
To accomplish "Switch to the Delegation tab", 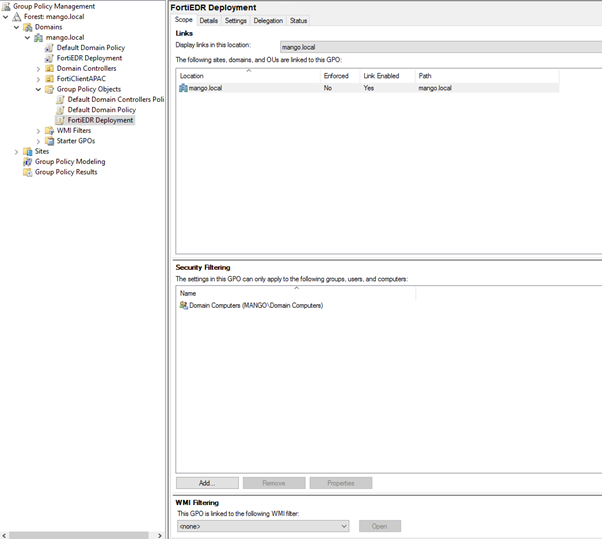I will coord(268,21).
